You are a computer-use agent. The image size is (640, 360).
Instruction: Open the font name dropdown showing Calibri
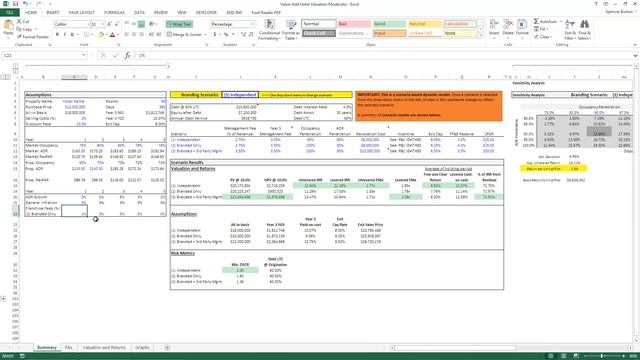pos(88,24)
